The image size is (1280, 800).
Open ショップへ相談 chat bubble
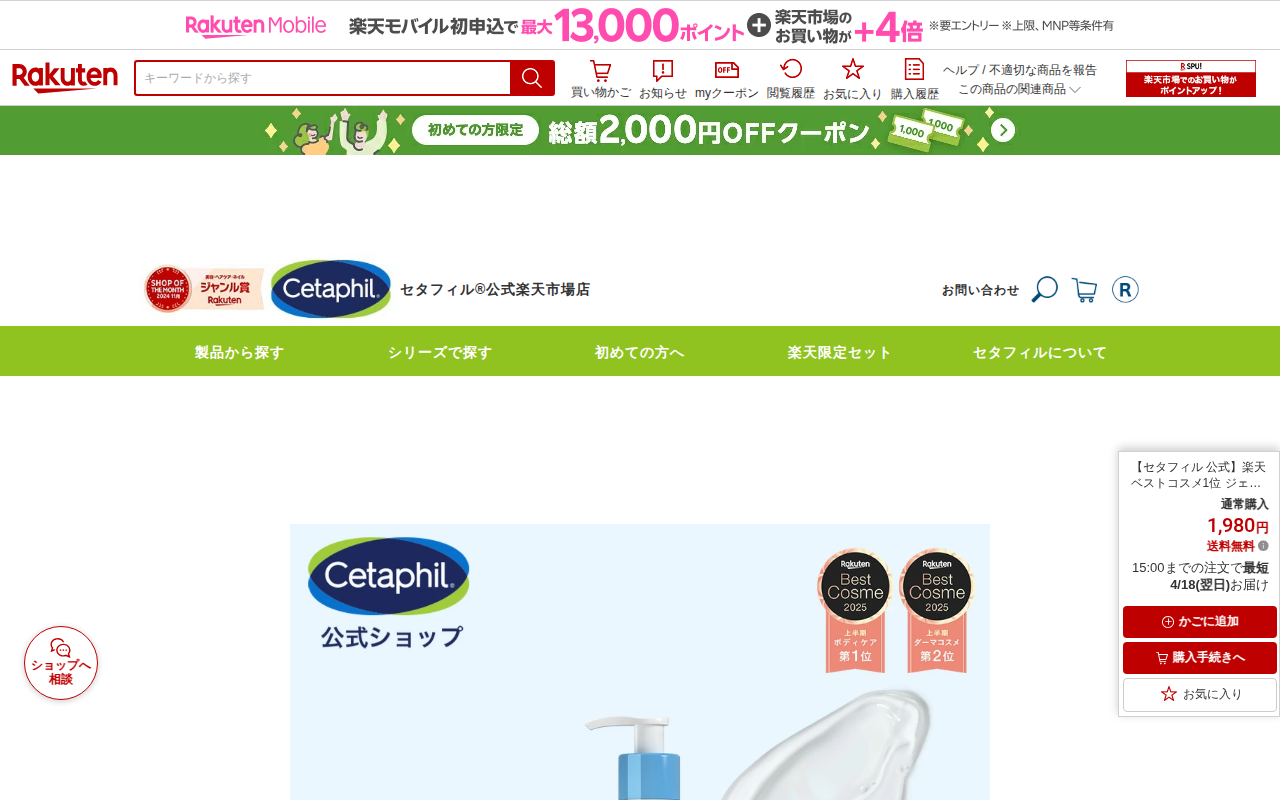pyautogui.click(x=61, y=663)
